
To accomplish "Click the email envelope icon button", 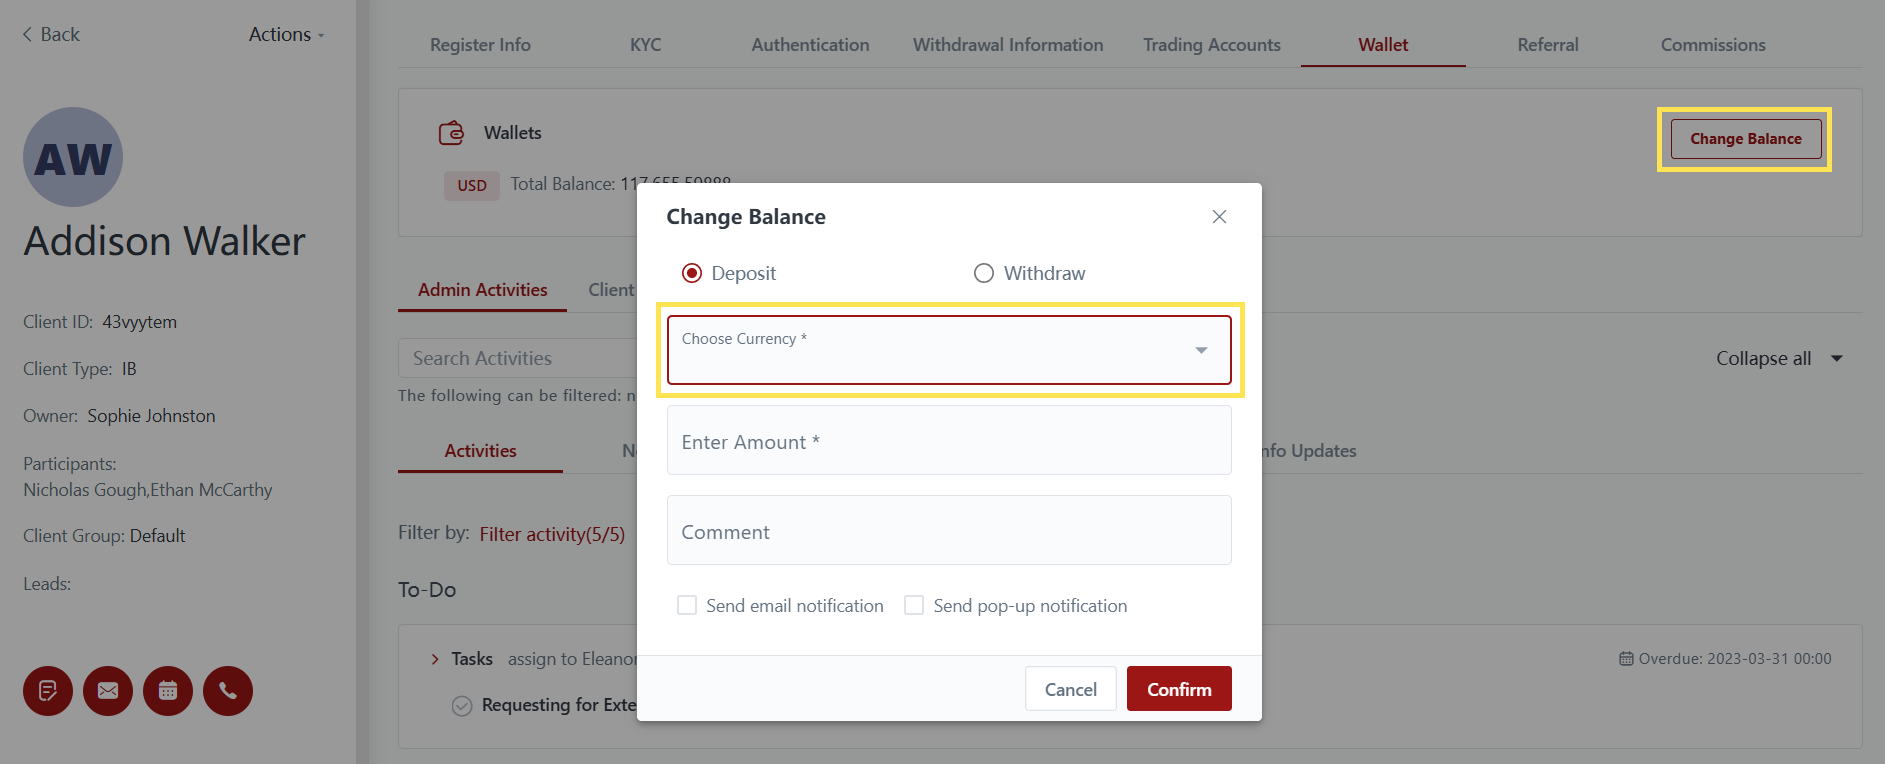I will [108, 691].
